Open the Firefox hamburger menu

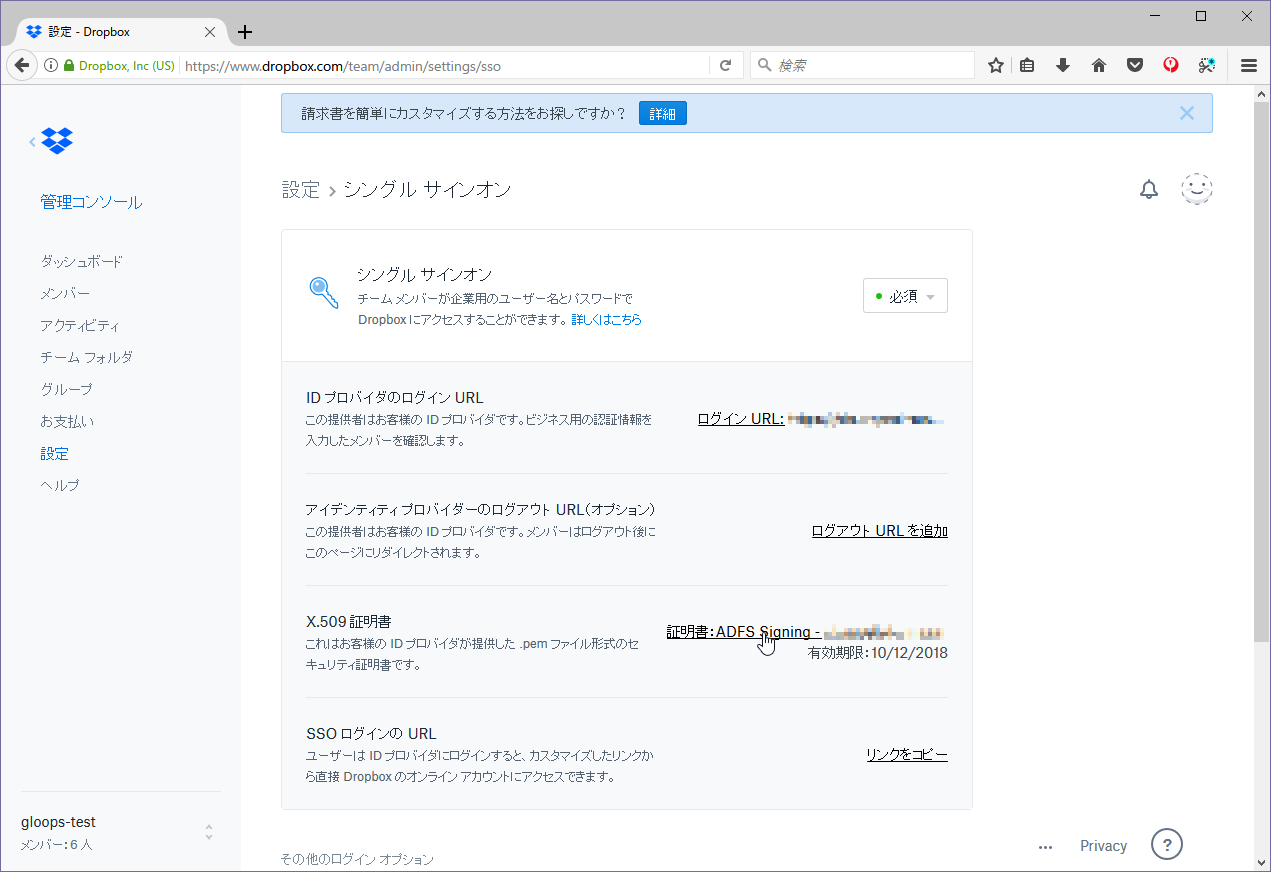(x=1249, y=65)
